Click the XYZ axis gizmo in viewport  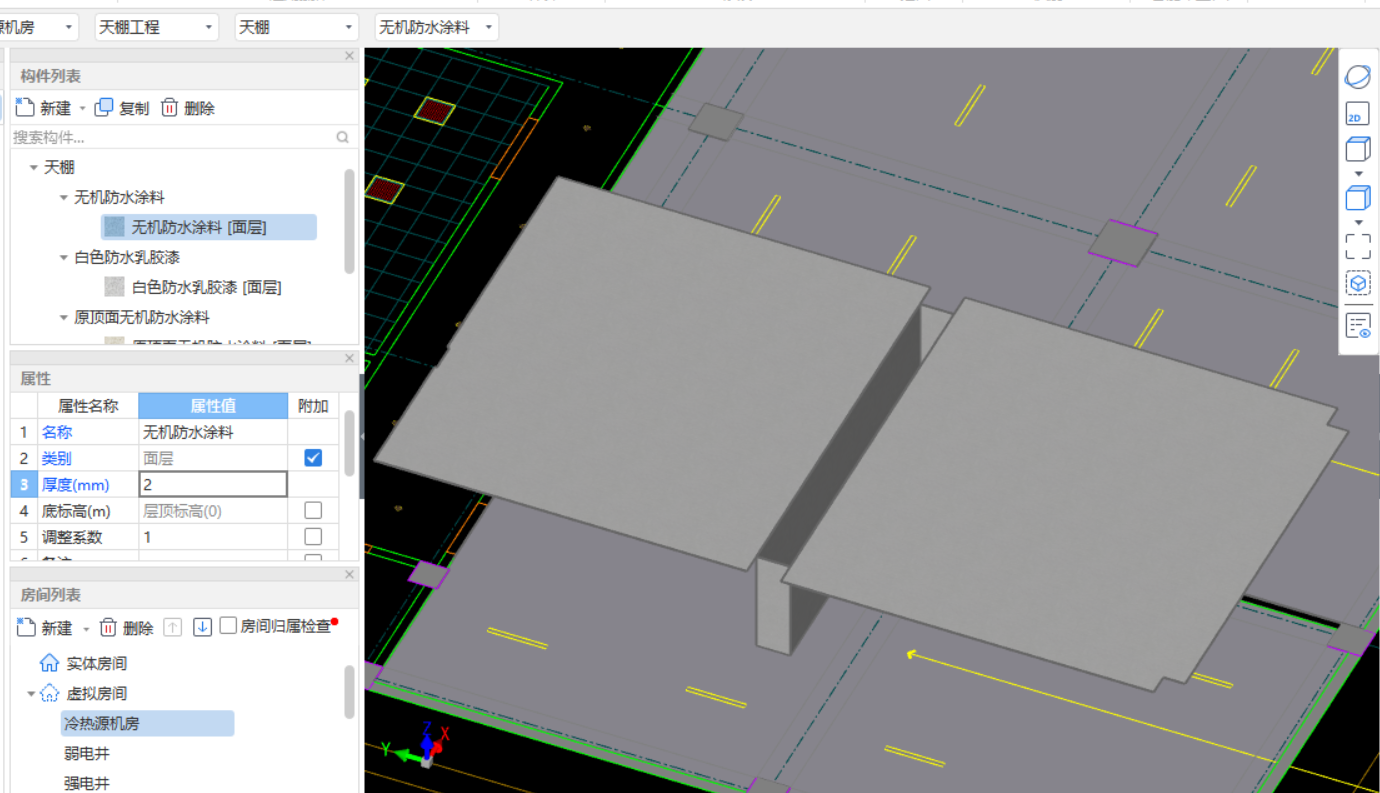coord(418,748)
